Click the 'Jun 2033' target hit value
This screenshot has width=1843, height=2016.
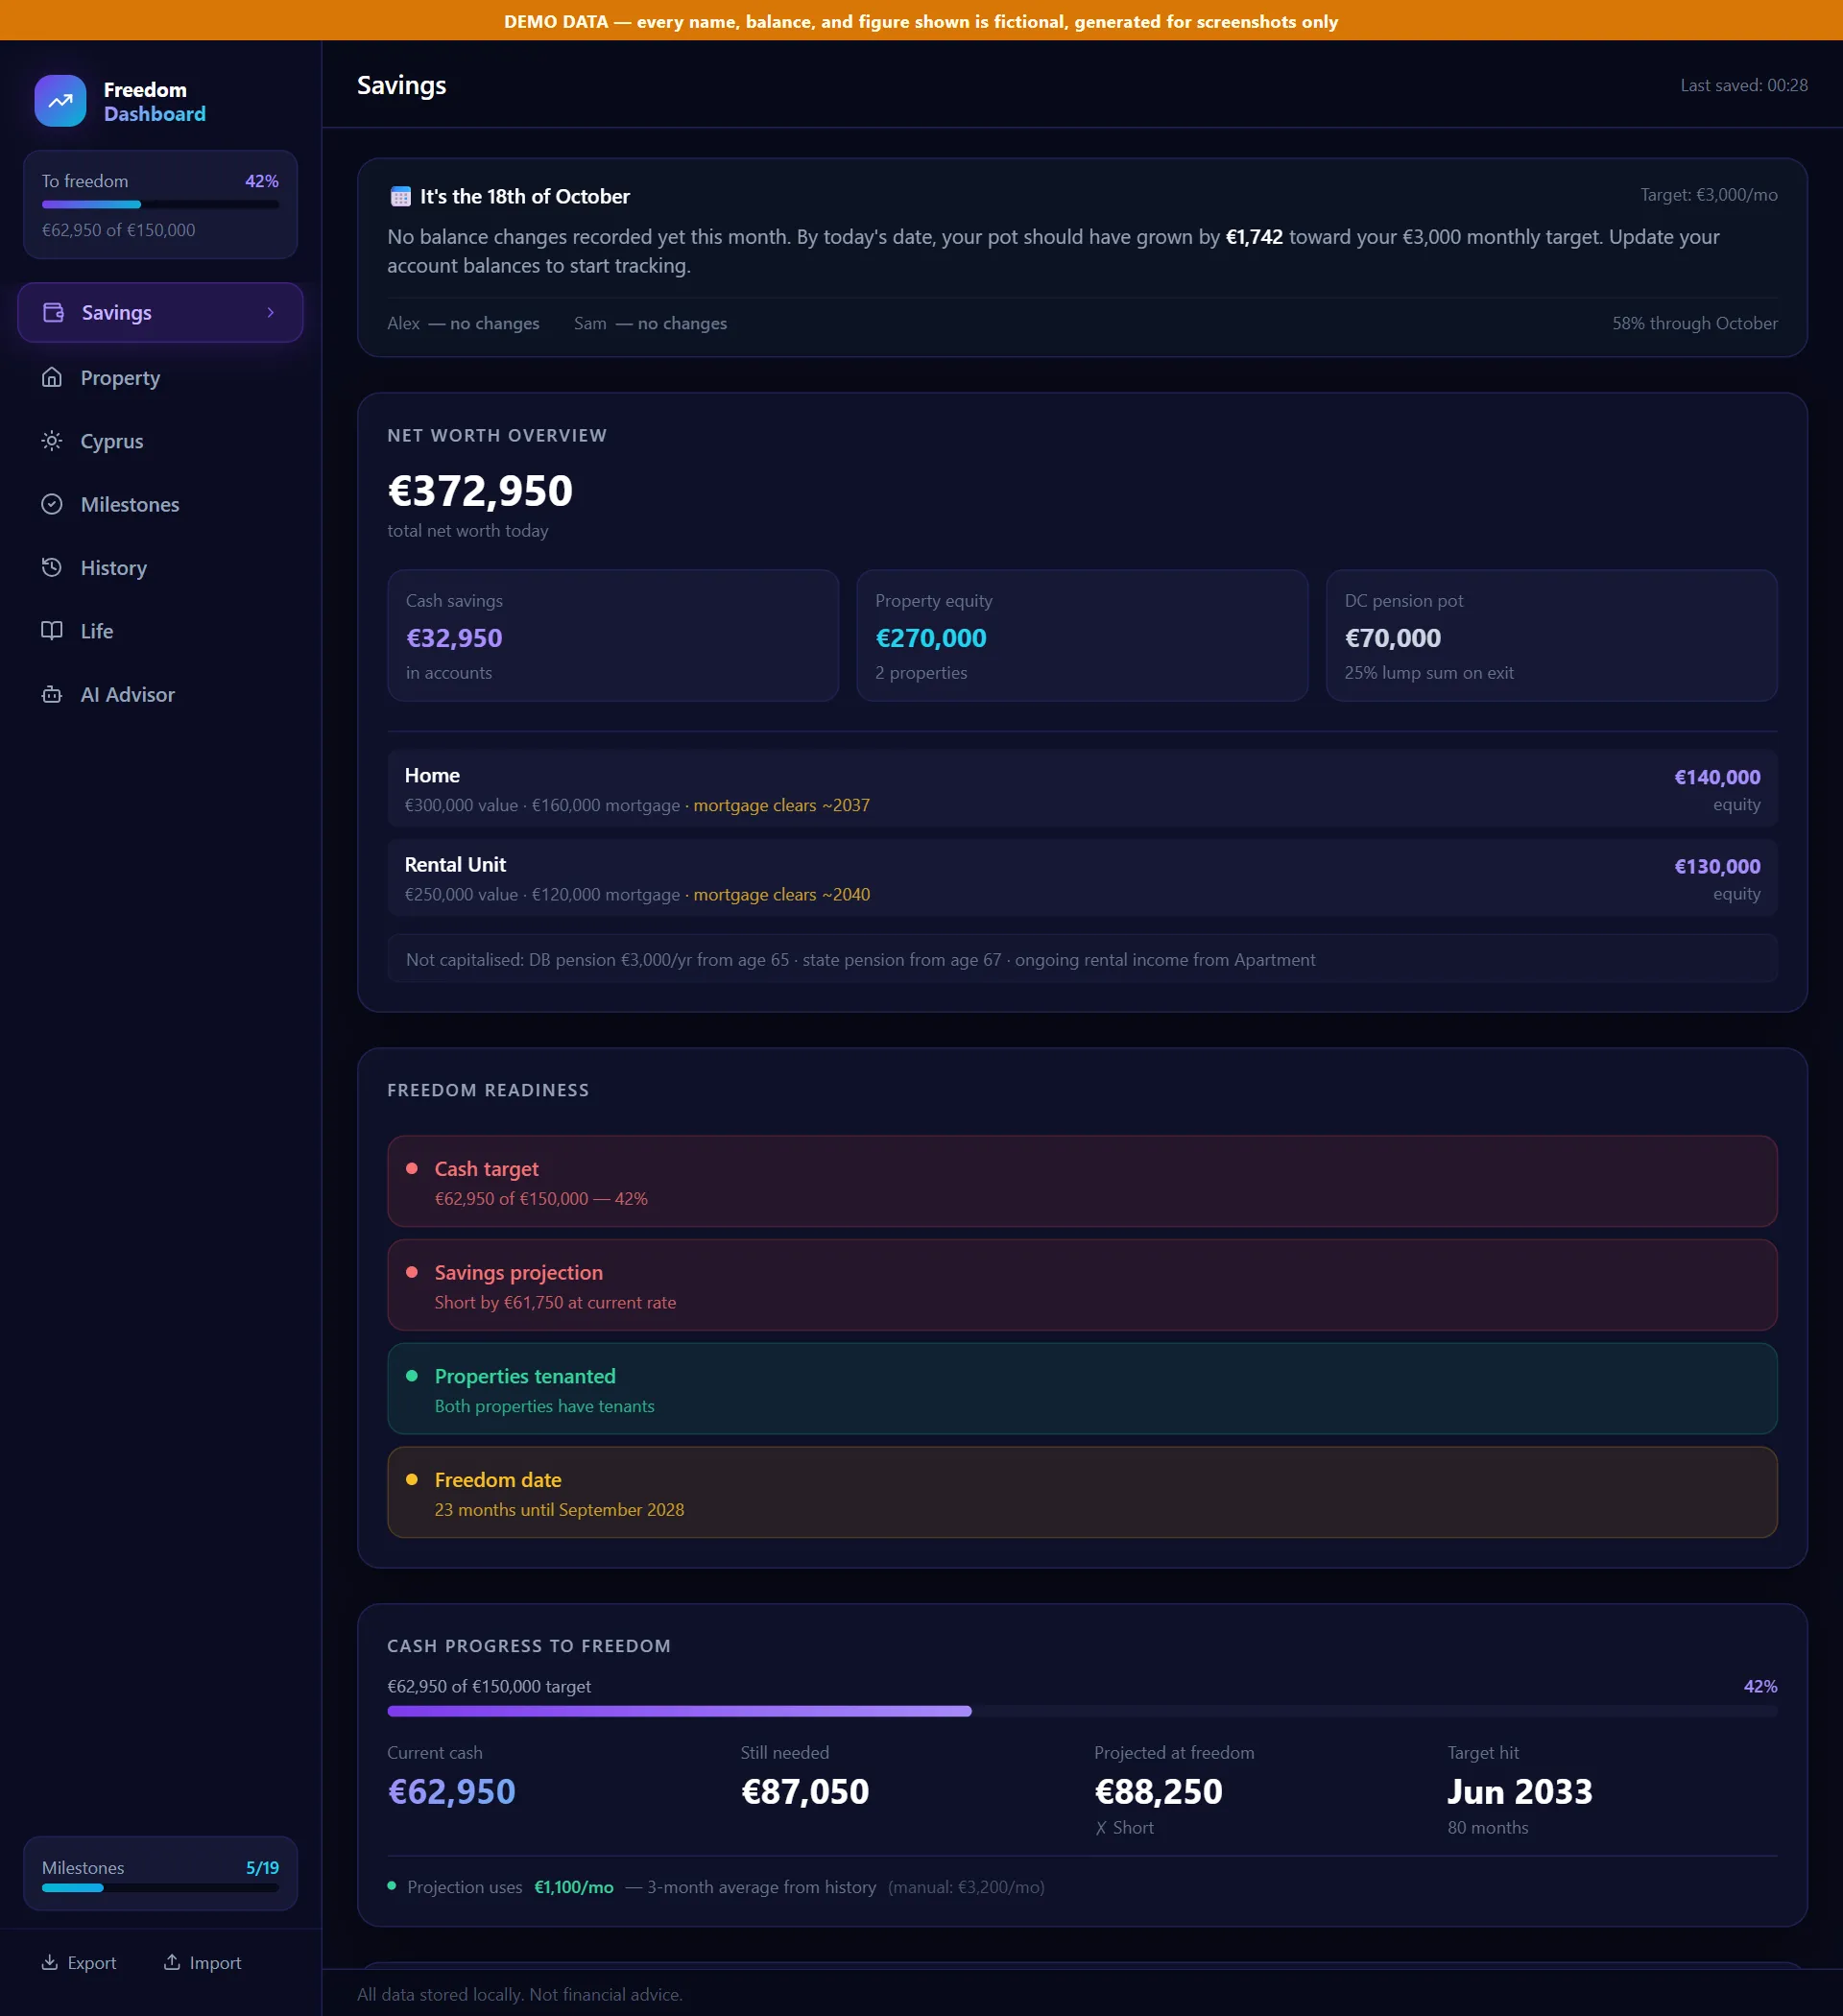[1519, 1791]
